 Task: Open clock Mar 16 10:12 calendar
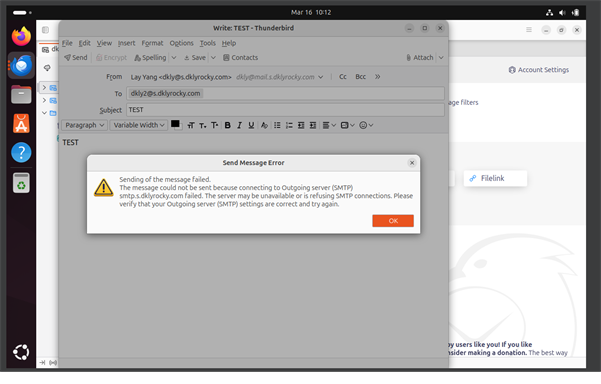point(311,12)
